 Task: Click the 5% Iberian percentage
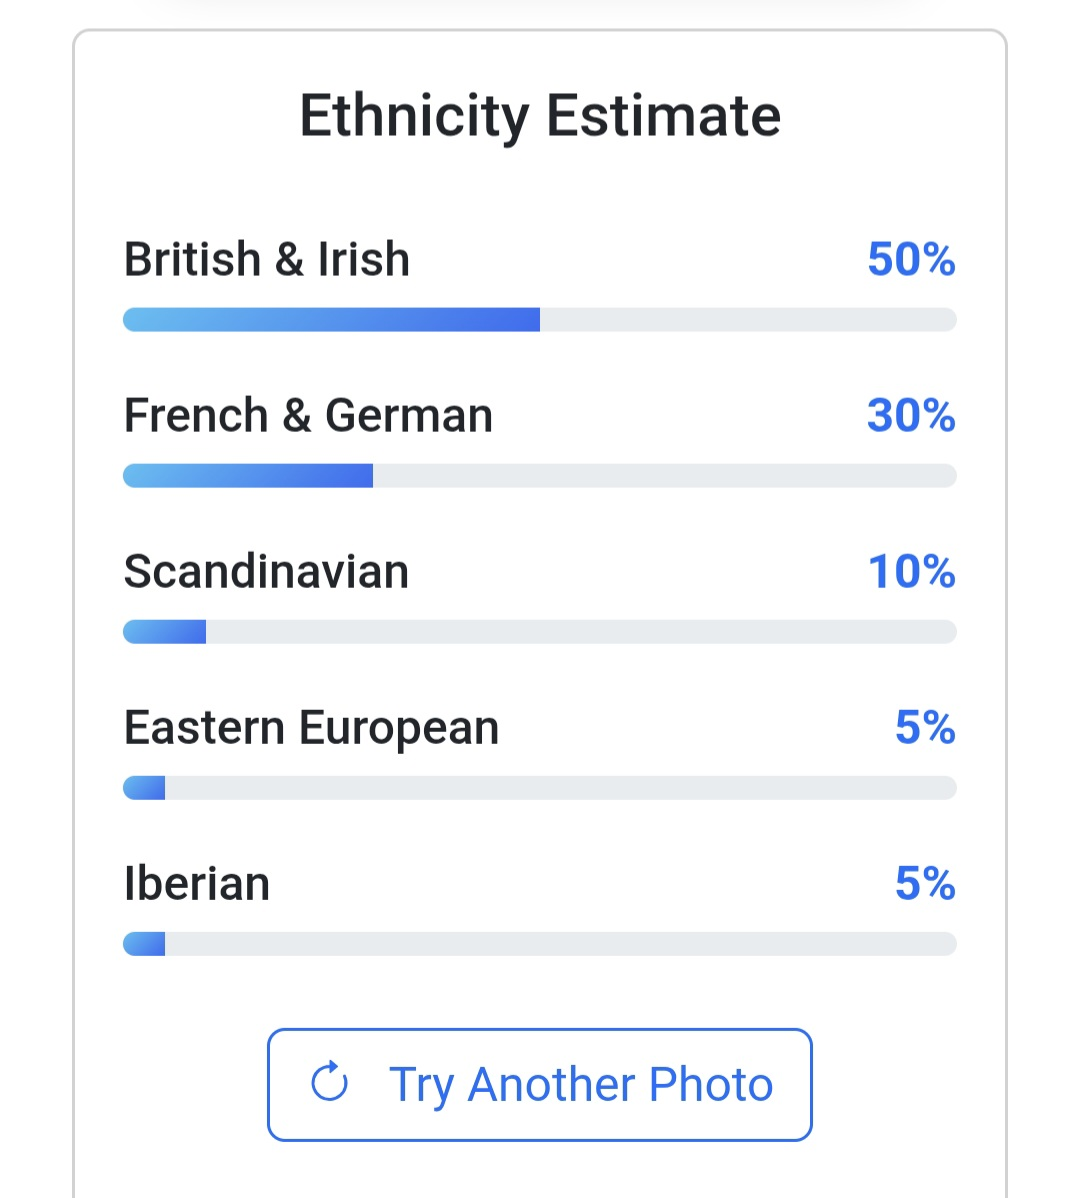pos(925,884)
